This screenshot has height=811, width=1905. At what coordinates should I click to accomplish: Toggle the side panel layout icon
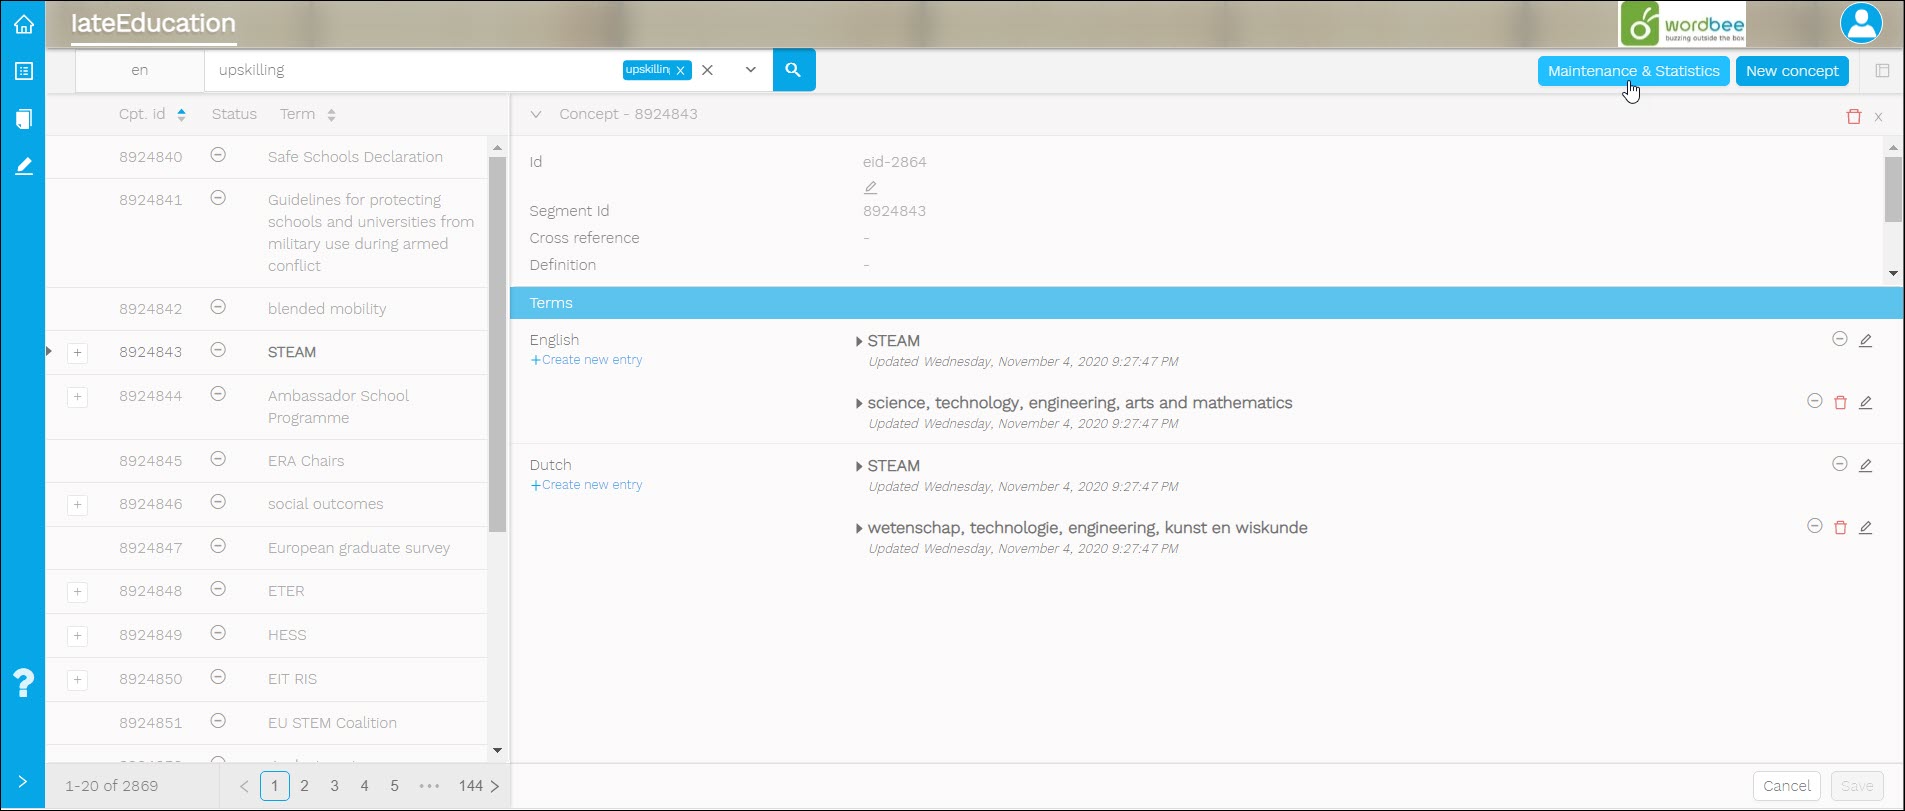click(1882, 71)
